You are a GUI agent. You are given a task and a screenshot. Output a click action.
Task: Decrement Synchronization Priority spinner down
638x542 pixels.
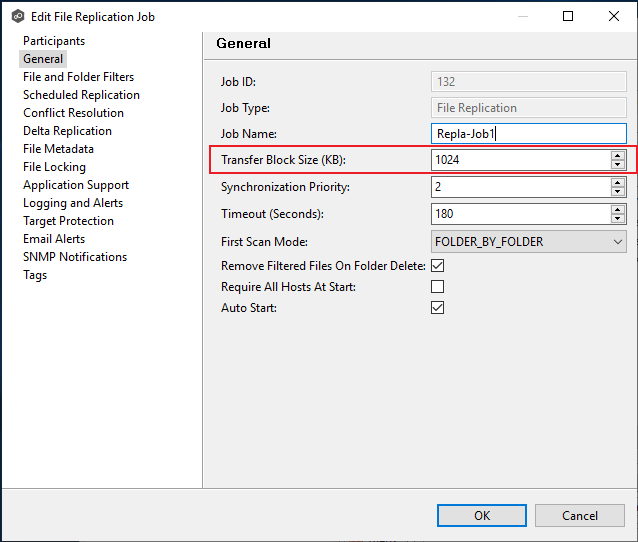coord(618,192)
